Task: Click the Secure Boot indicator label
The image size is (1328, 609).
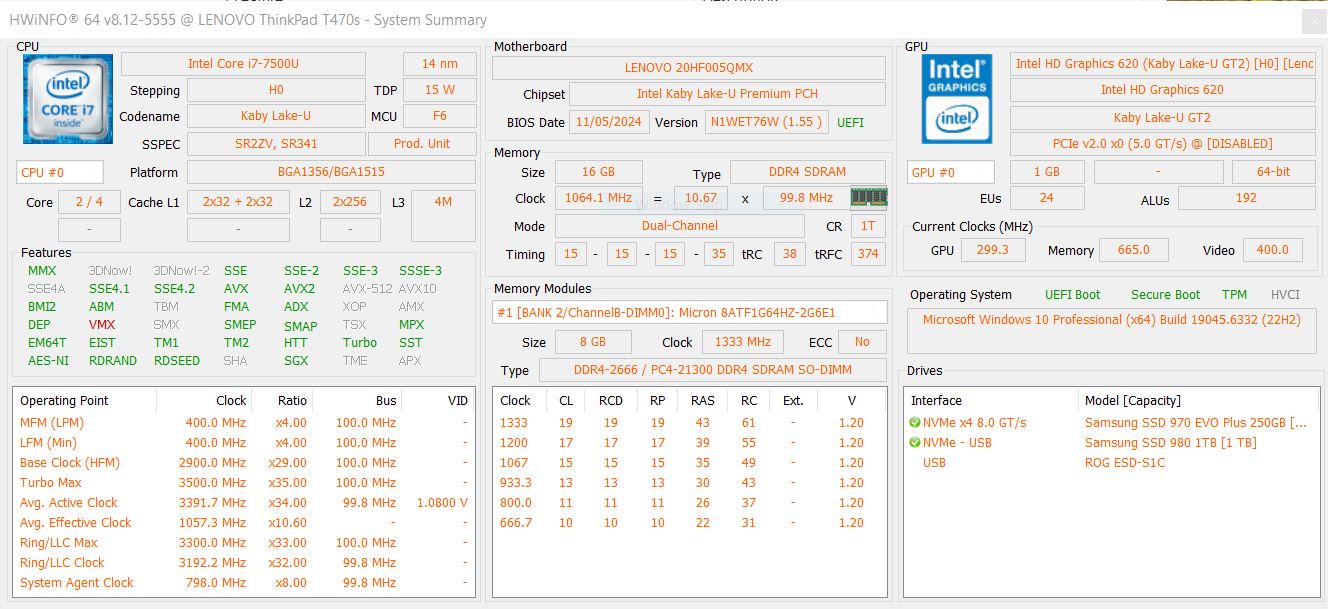Action: (x=1165, y=295)
